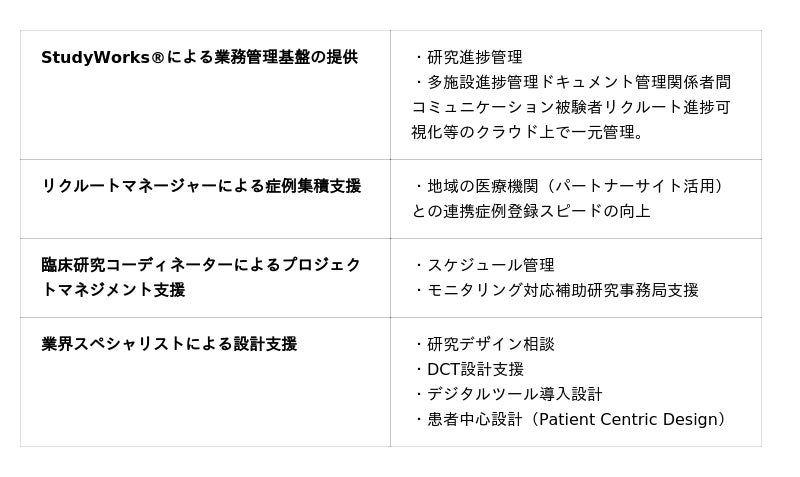This screenshot has height=477, width=800.
Task: Click the トマネジメント支援 wrapped heading line
Action: pos(113,290)
